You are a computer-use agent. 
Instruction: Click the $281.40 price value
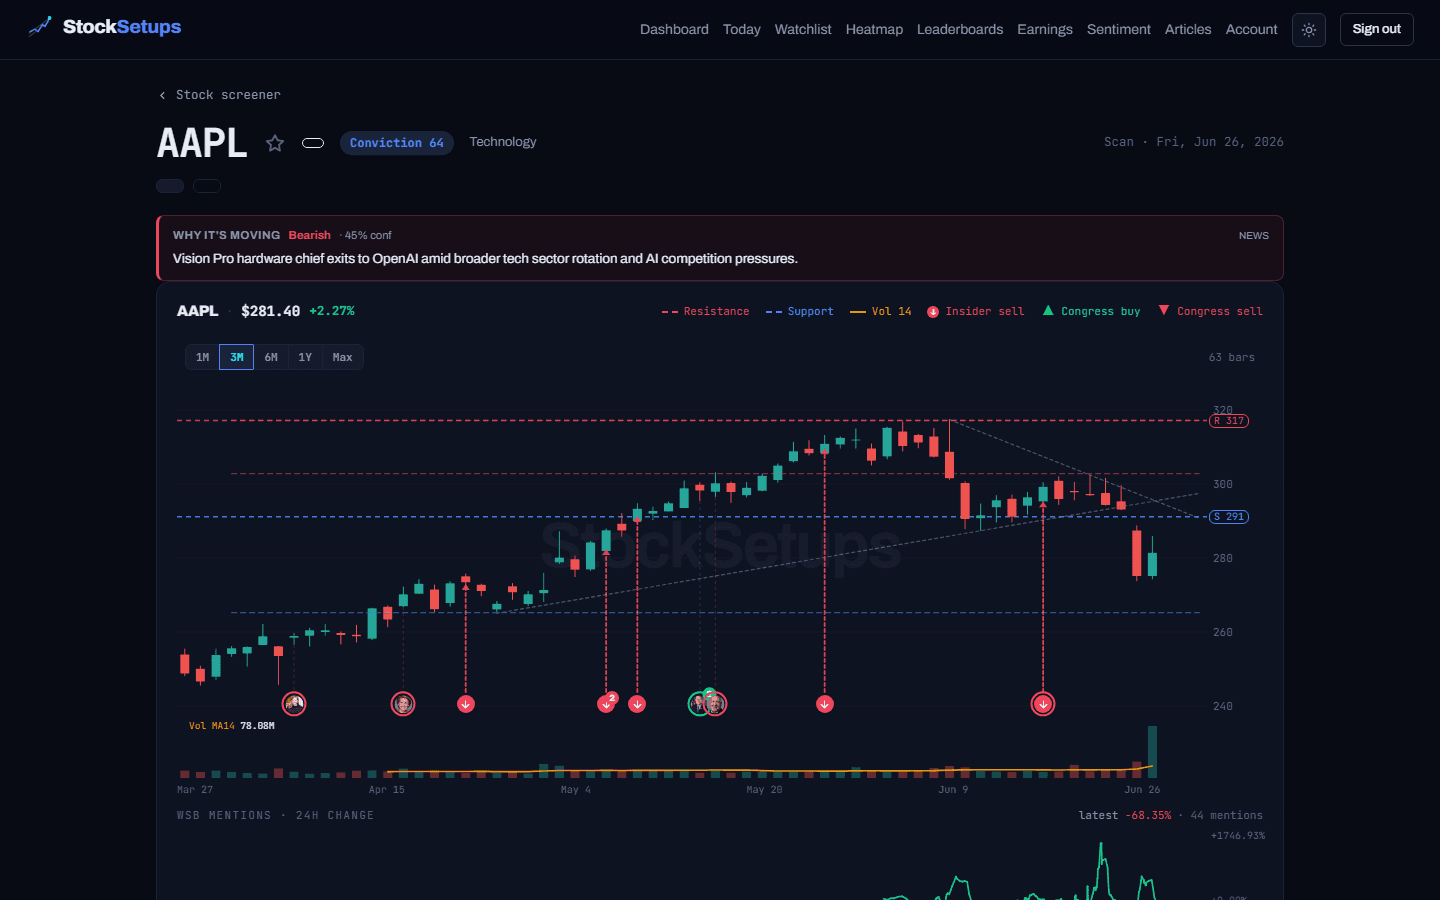[271, 311]
